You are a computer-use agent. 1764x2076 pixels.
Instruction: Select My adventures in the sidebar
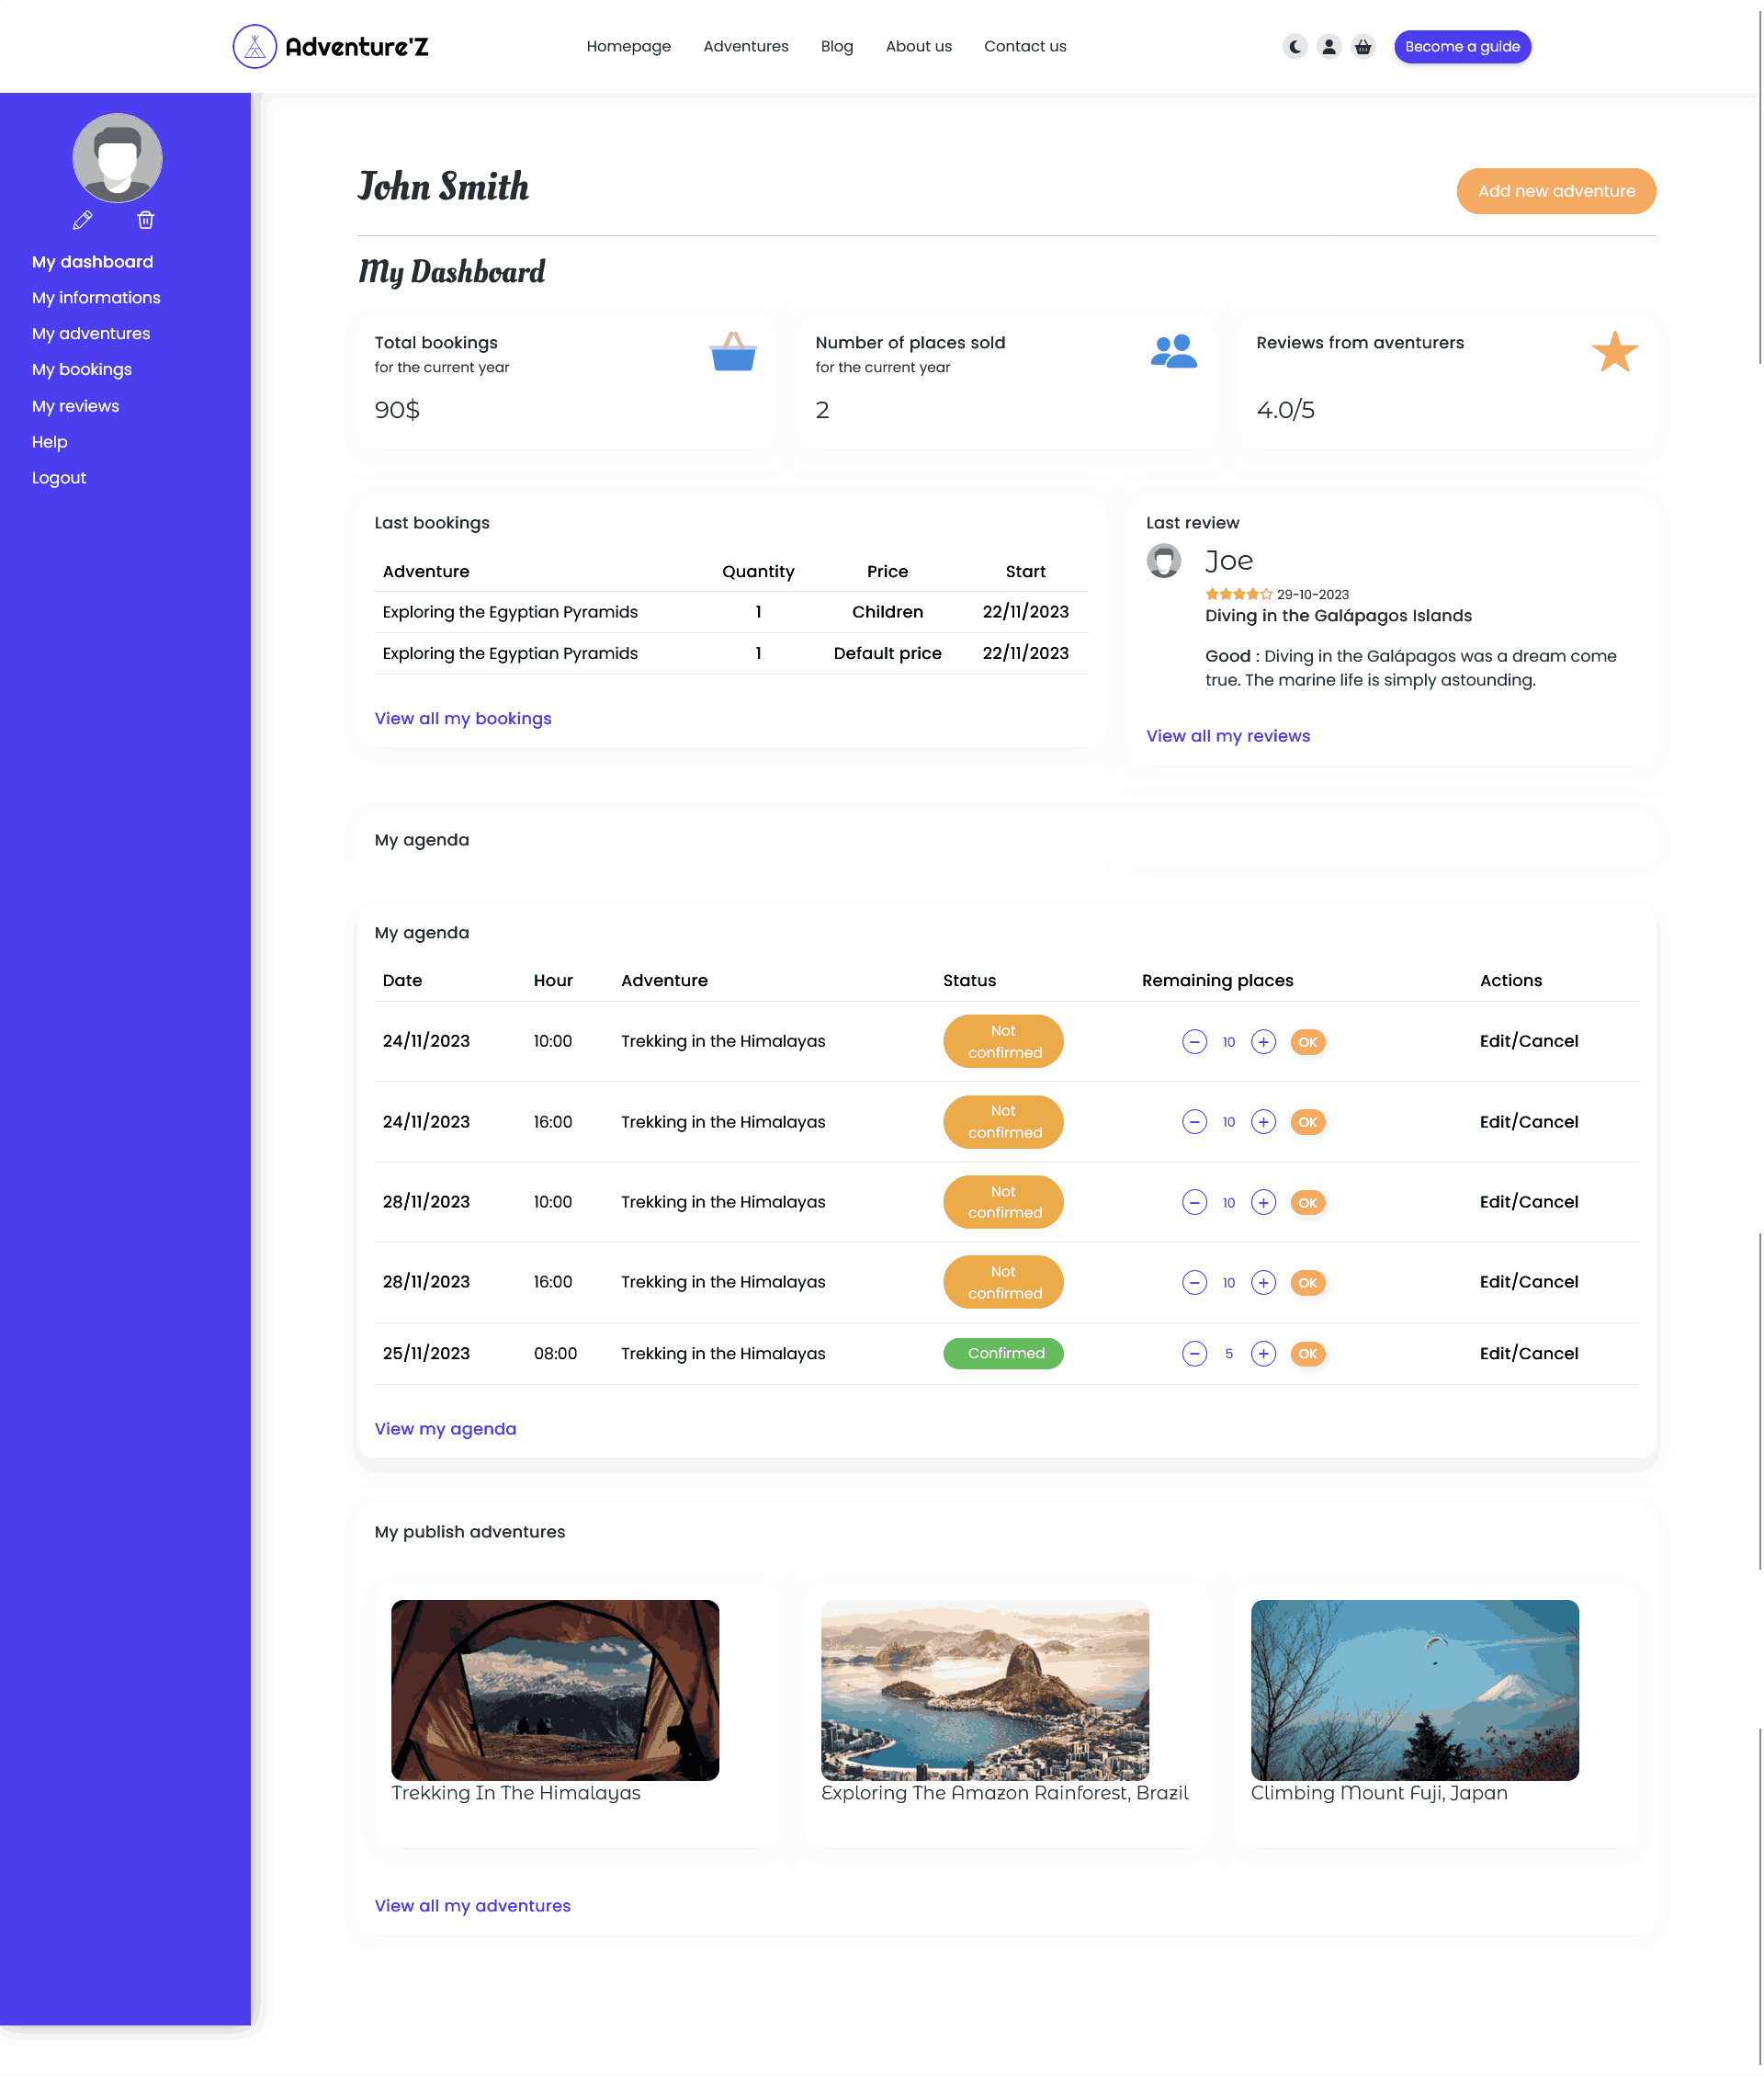(x=91, y=334)
